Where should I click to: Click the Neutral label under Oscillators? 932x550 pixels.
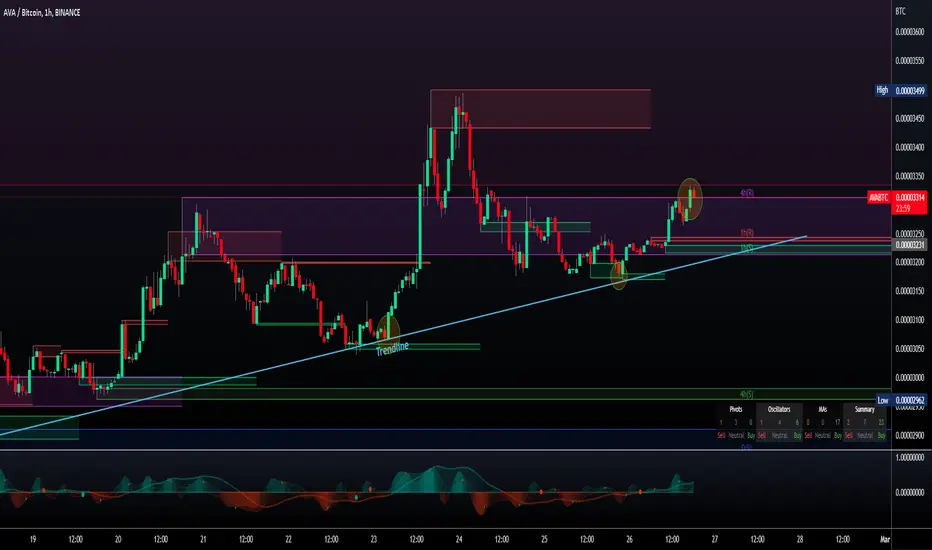coord(779,435)
